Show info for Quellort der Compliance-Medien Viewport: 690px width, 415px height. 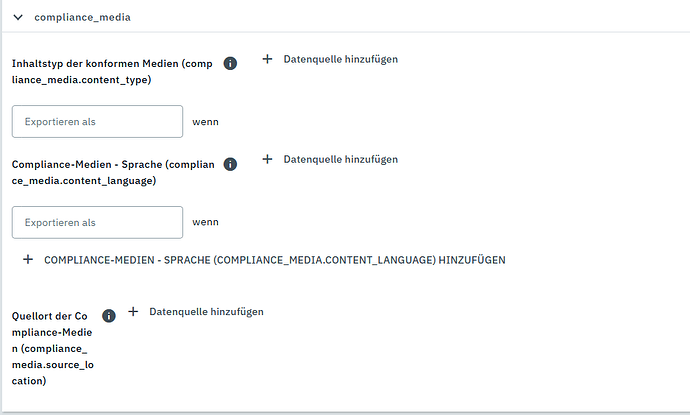[x=109, y=316]
